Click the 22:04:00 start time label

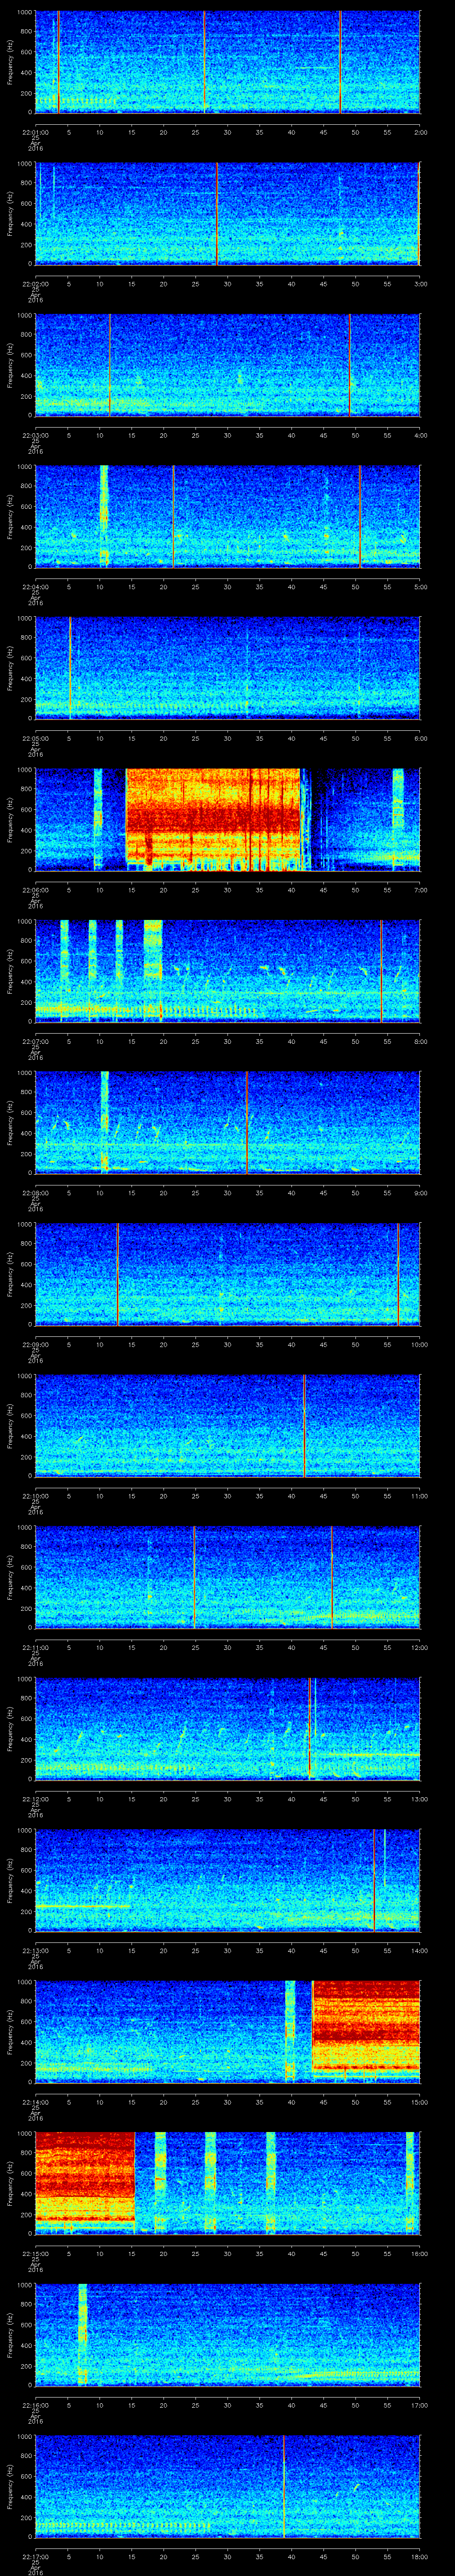pyautogui.click(x=35, y=586)
